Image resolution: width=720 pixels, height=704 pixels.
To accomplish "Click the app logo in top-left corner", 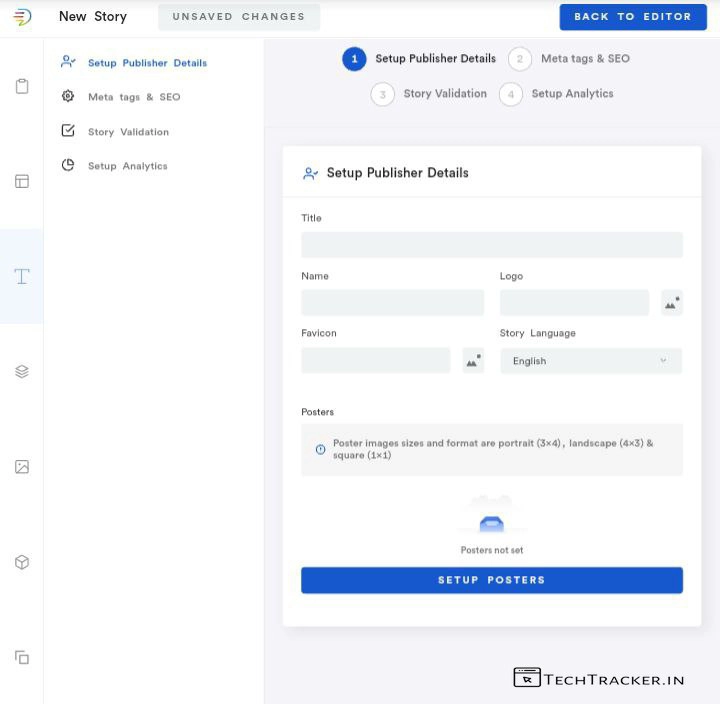I will coord(22,17).
